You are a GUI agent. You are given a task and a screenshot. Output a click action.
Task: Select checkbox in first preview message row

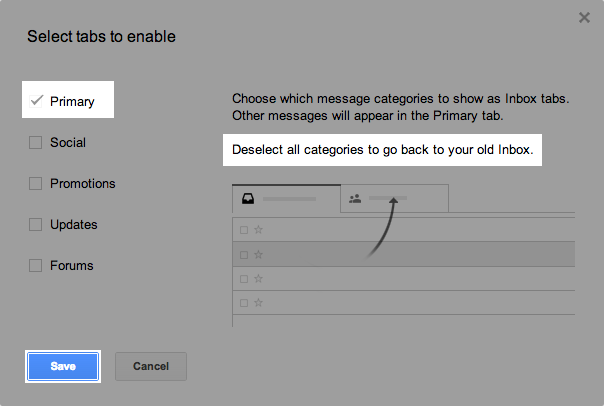point(243,230)
